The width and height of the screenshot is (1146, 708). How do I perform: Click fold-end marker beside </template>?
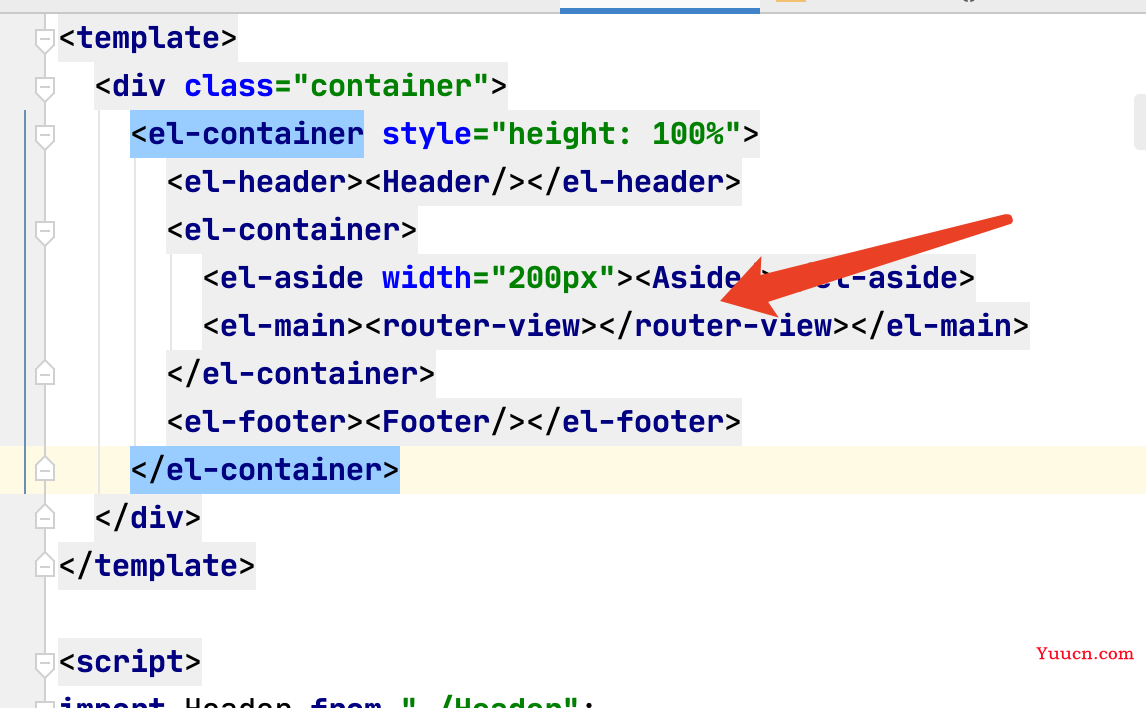[45, 565]
